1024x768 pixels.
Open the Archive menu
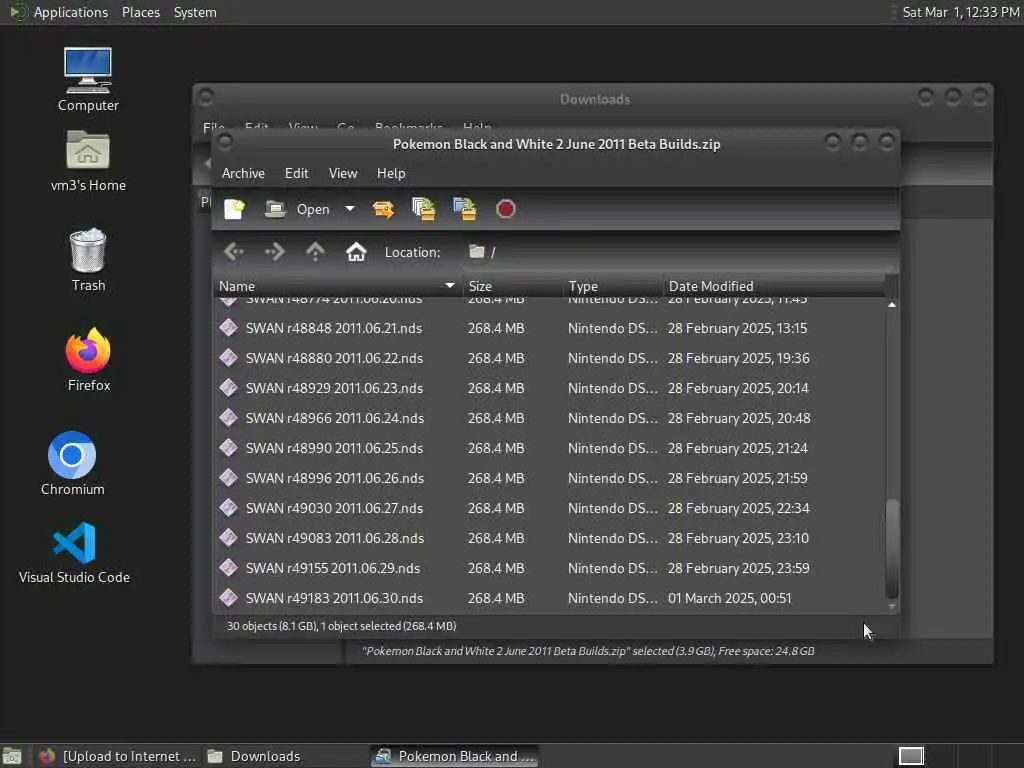[243, 173]
